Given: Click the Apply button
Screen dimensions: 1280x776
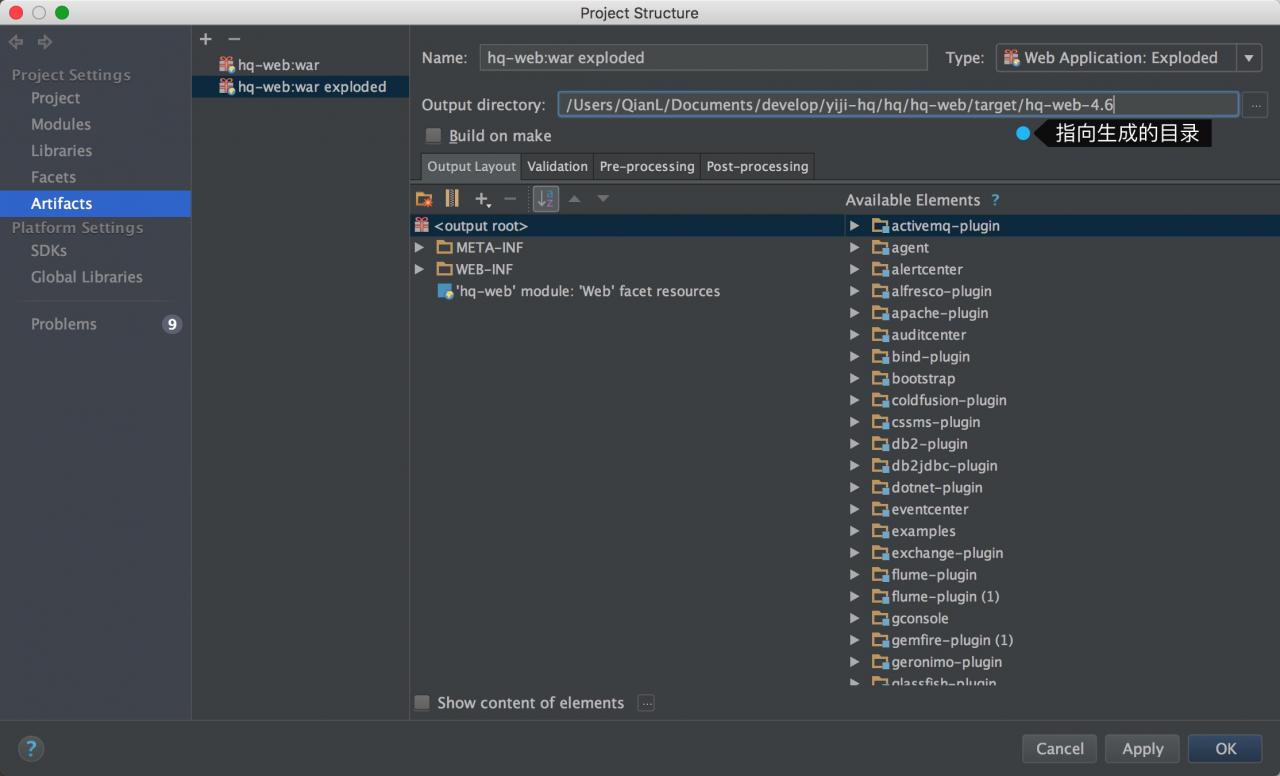Looking at the screenshot, I should pyautogui.click(x=1142, y=748).
